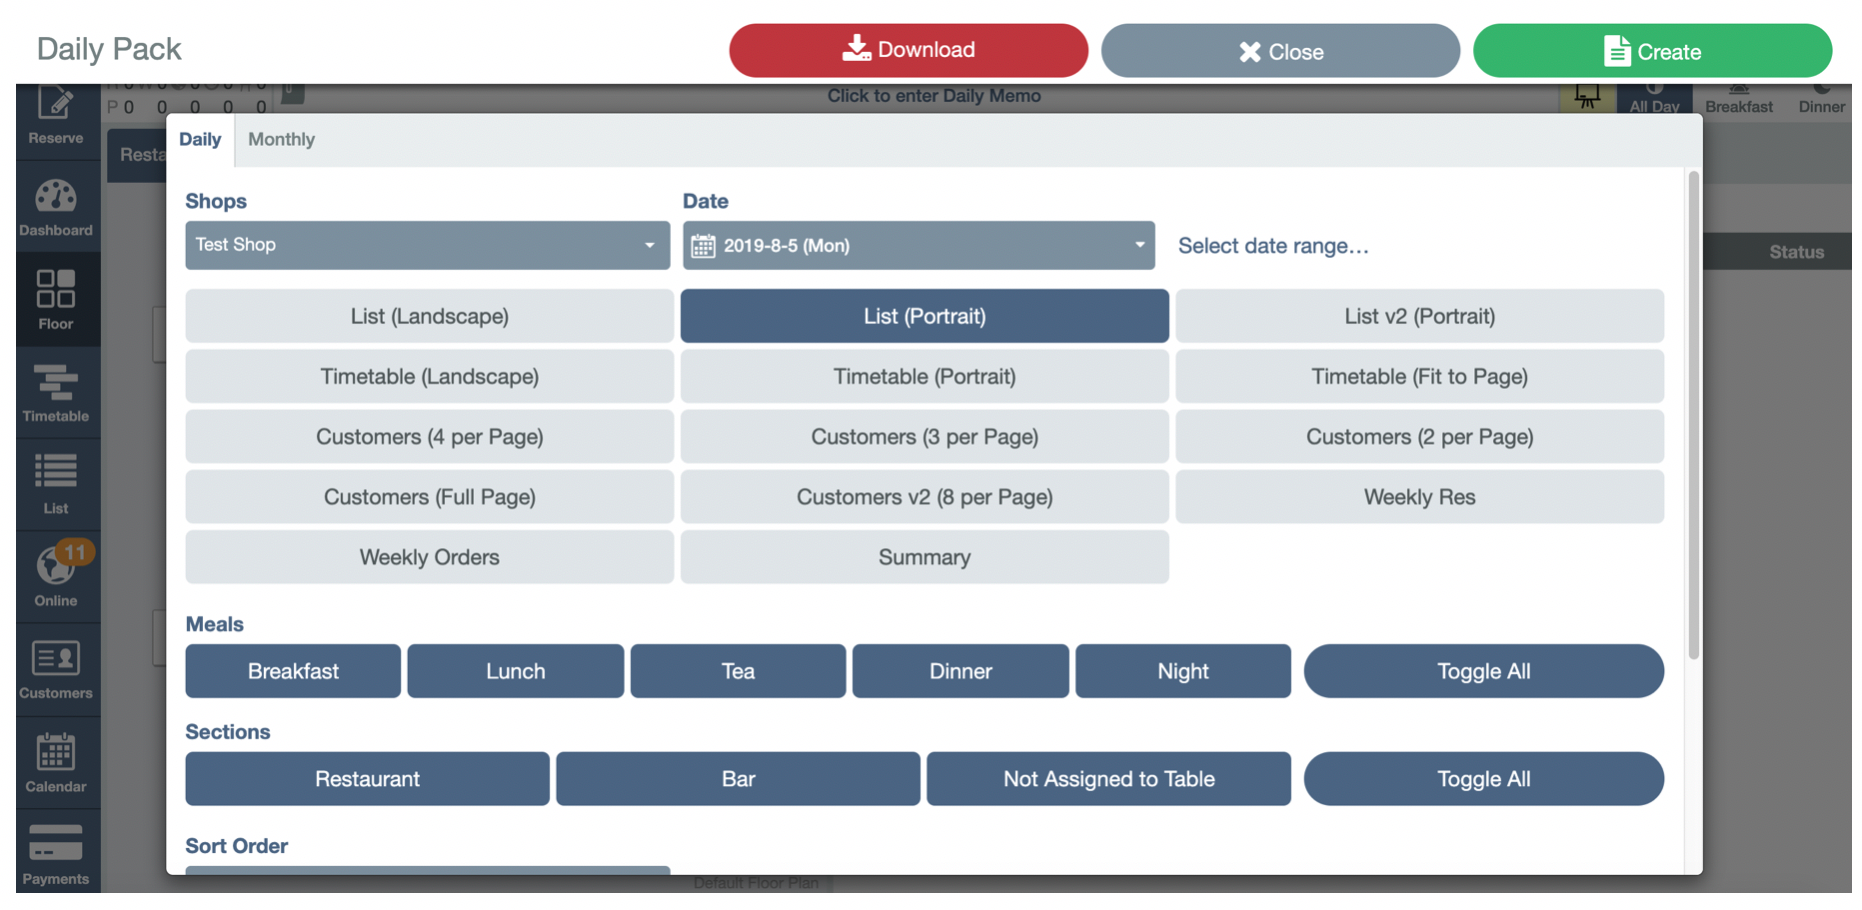Toggle the Tea meal filter

(738, 671)
